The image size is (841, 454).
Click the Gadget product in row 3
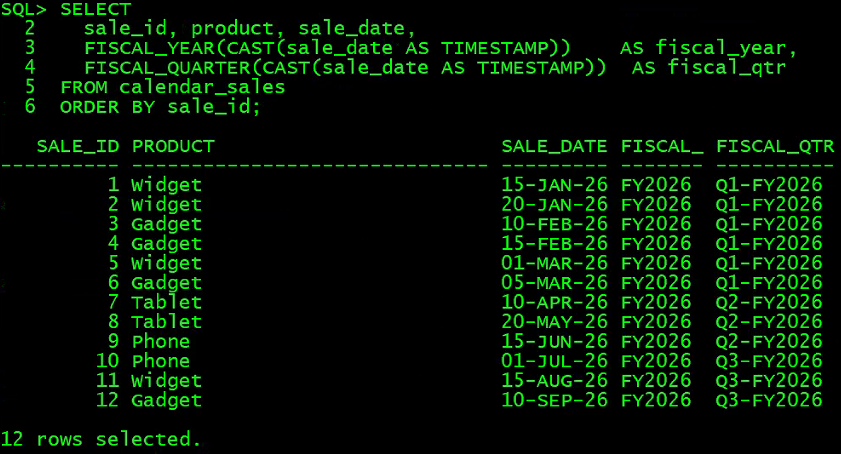click(167, 224)
